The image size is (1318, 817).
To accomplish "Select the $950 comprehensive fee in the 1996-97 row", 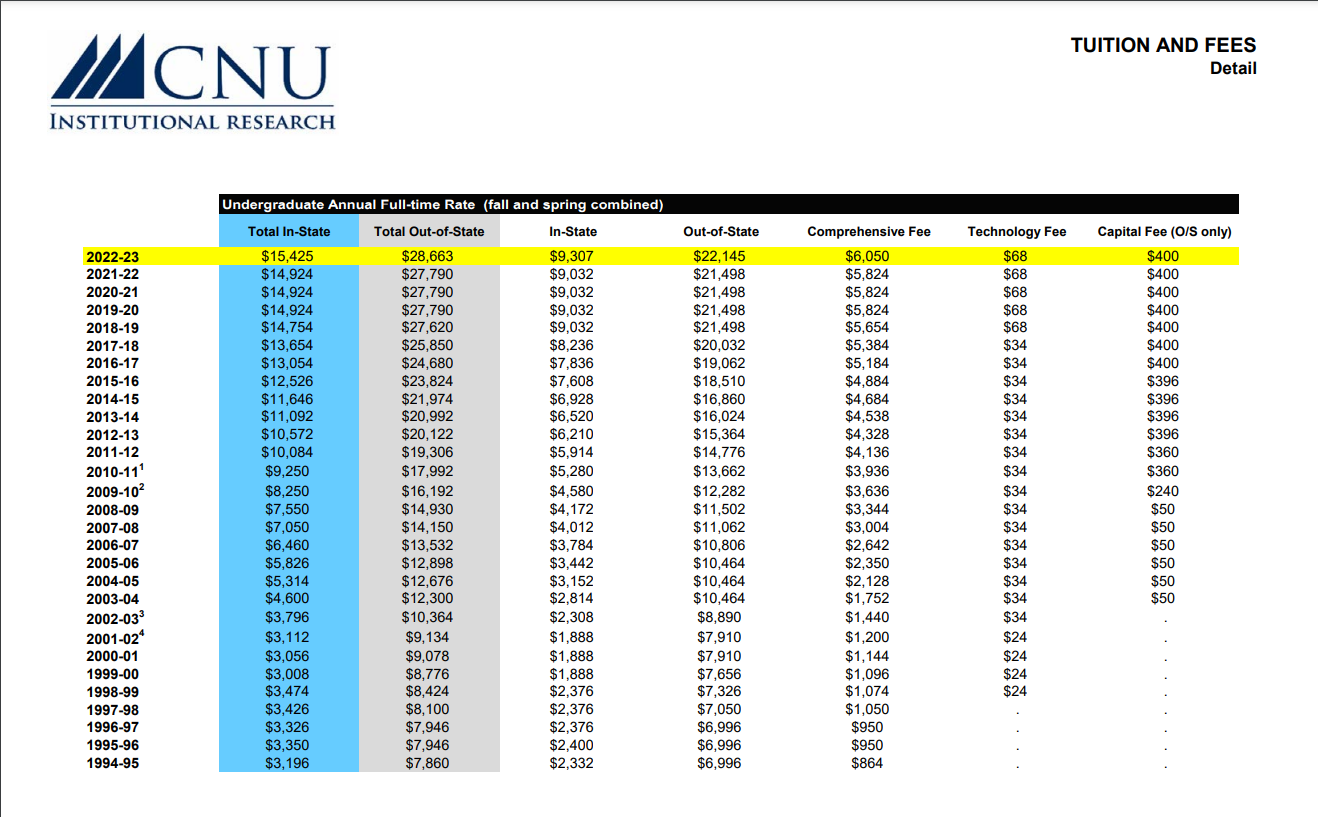I will tap(867, 727).
